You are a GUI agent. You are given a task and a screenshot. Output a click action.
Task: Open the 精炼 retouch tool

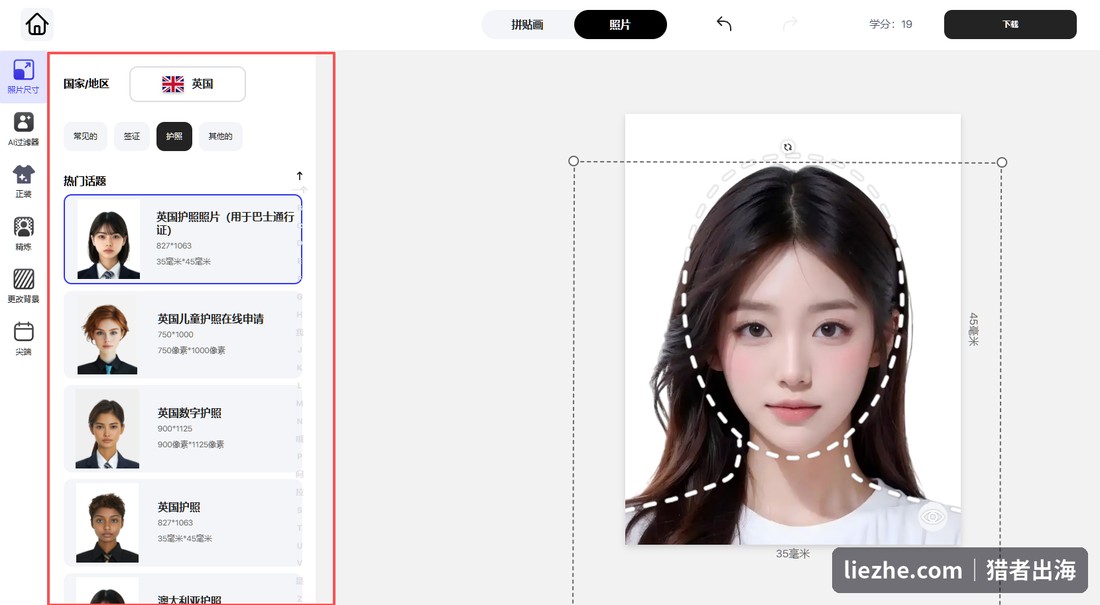pyautogui.click(x=23, y=234)
